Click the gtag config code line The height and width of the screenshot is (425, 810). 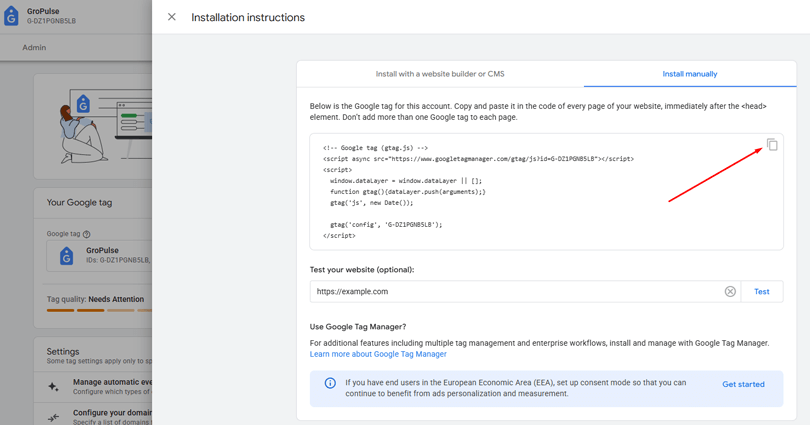pos(386,225)
